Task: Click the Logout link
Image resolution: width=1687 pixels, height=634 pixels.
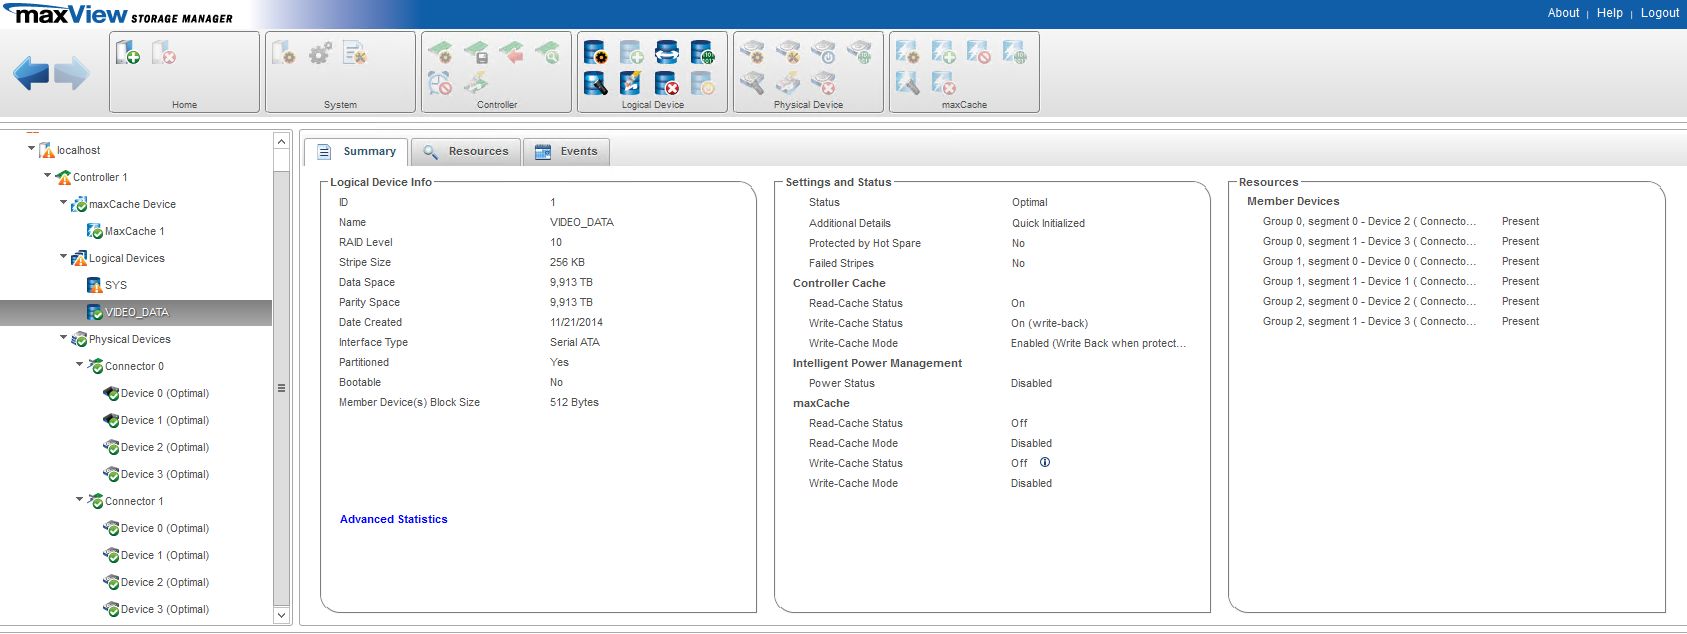Action: tap(1659, 13)
